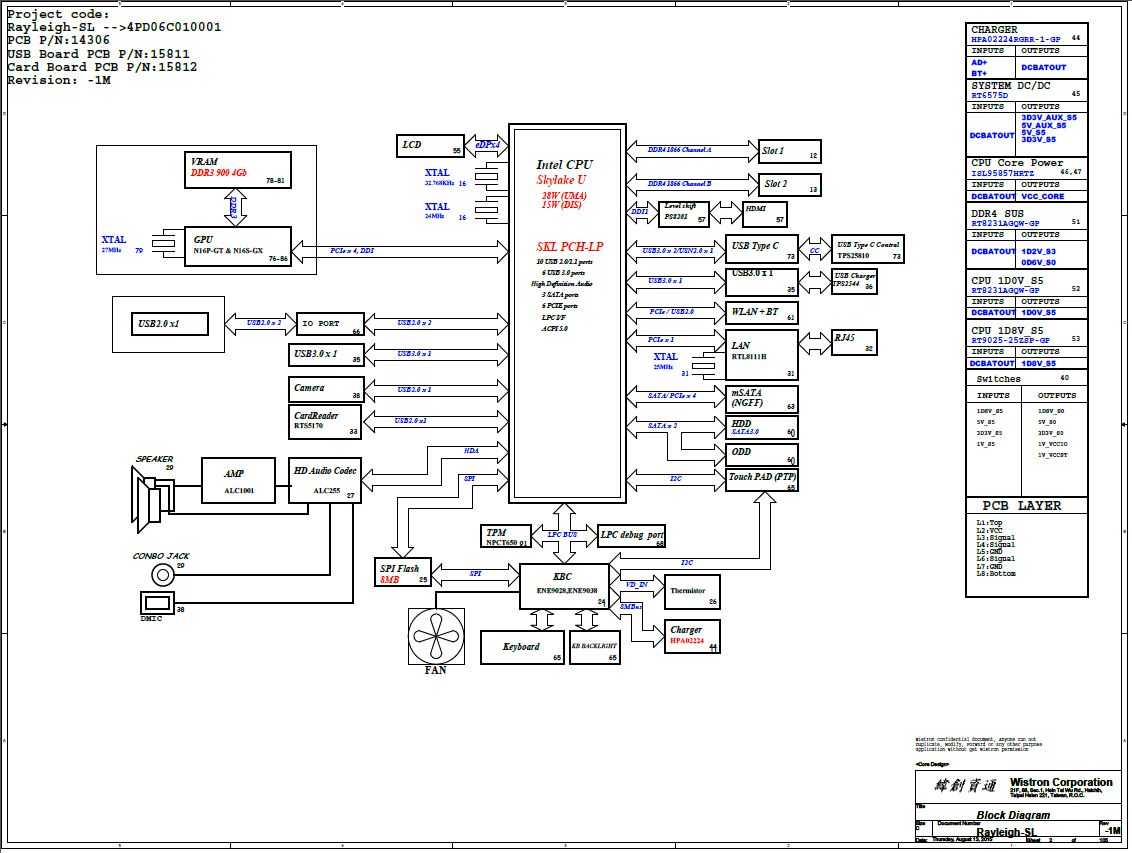Click the crystal symbol beside XTAL 27MHz

click(x=164, y=244)
